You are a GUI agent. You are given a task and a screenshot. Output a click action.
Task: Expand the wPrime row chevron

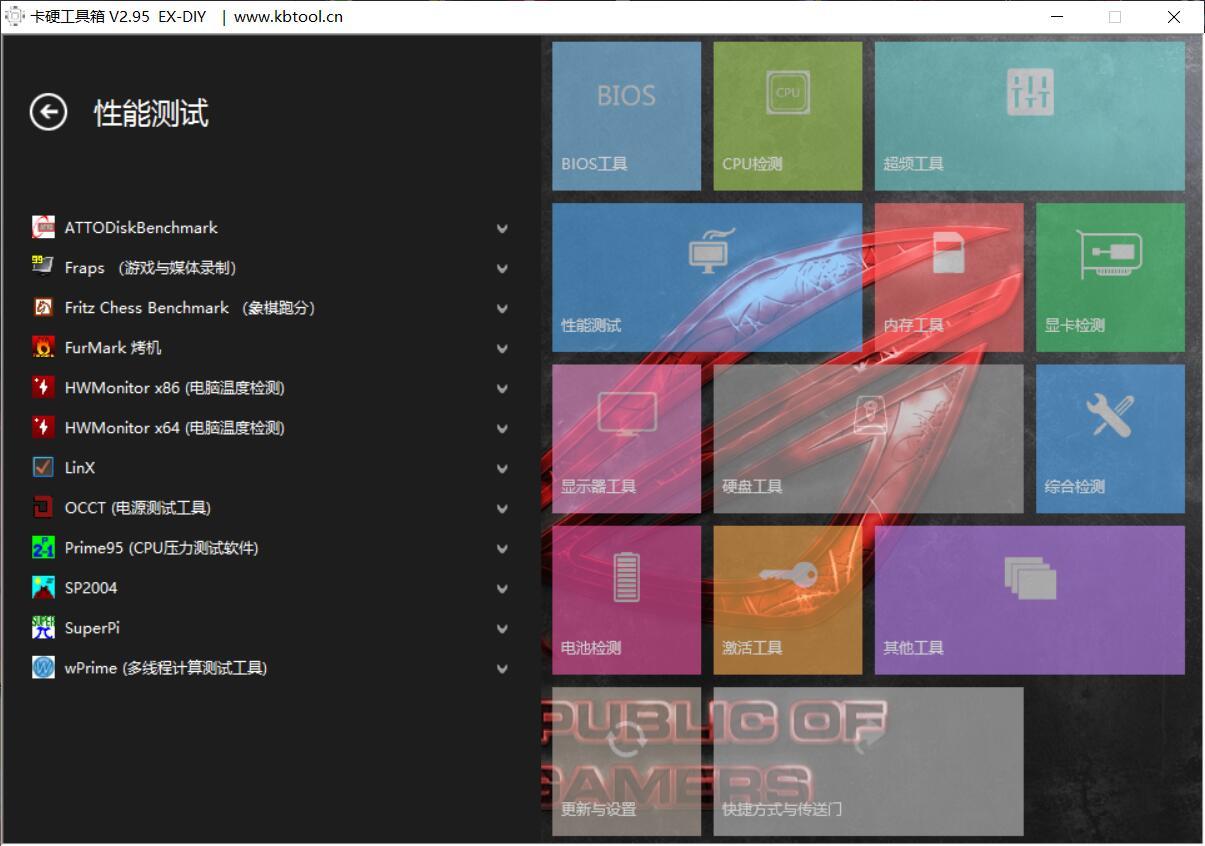pyautogui.click(x=502, y=668)
